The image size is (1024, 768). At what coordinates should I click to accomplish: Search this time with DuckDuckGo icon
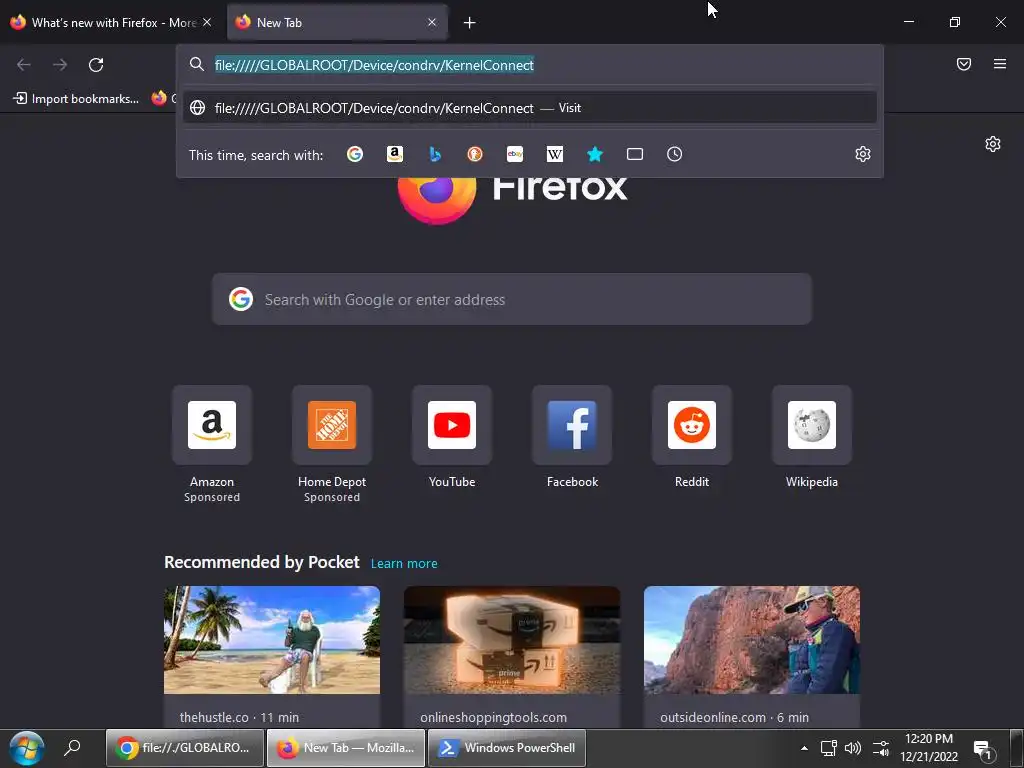click(x=475, y=154)
